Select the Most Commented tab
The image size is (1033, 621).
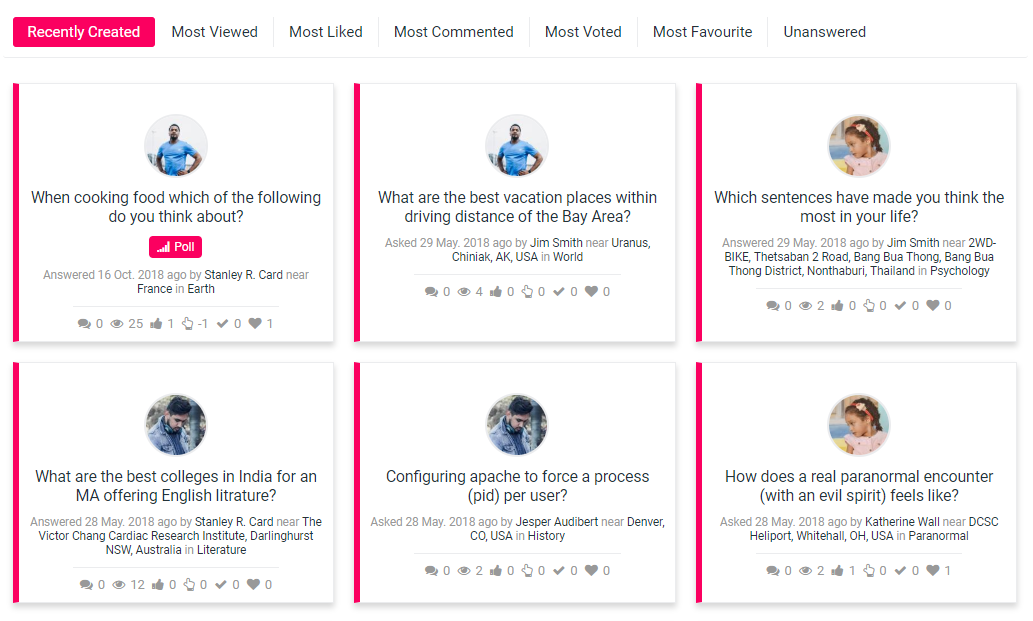point(453,32)
